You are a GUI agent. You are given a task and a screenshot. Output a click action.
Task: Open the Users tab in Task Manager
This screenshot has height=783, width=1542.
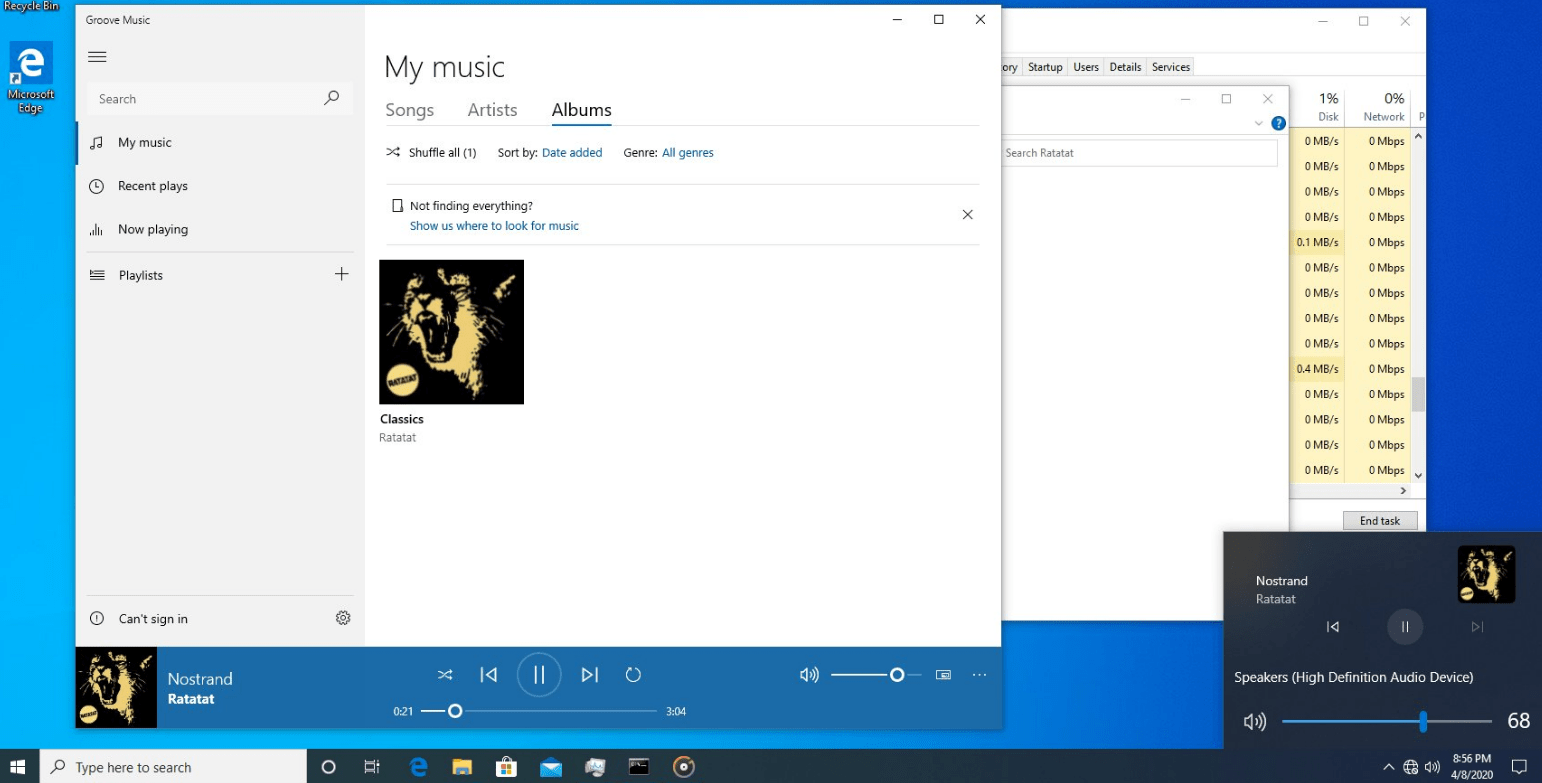(x=1086, y=67)
